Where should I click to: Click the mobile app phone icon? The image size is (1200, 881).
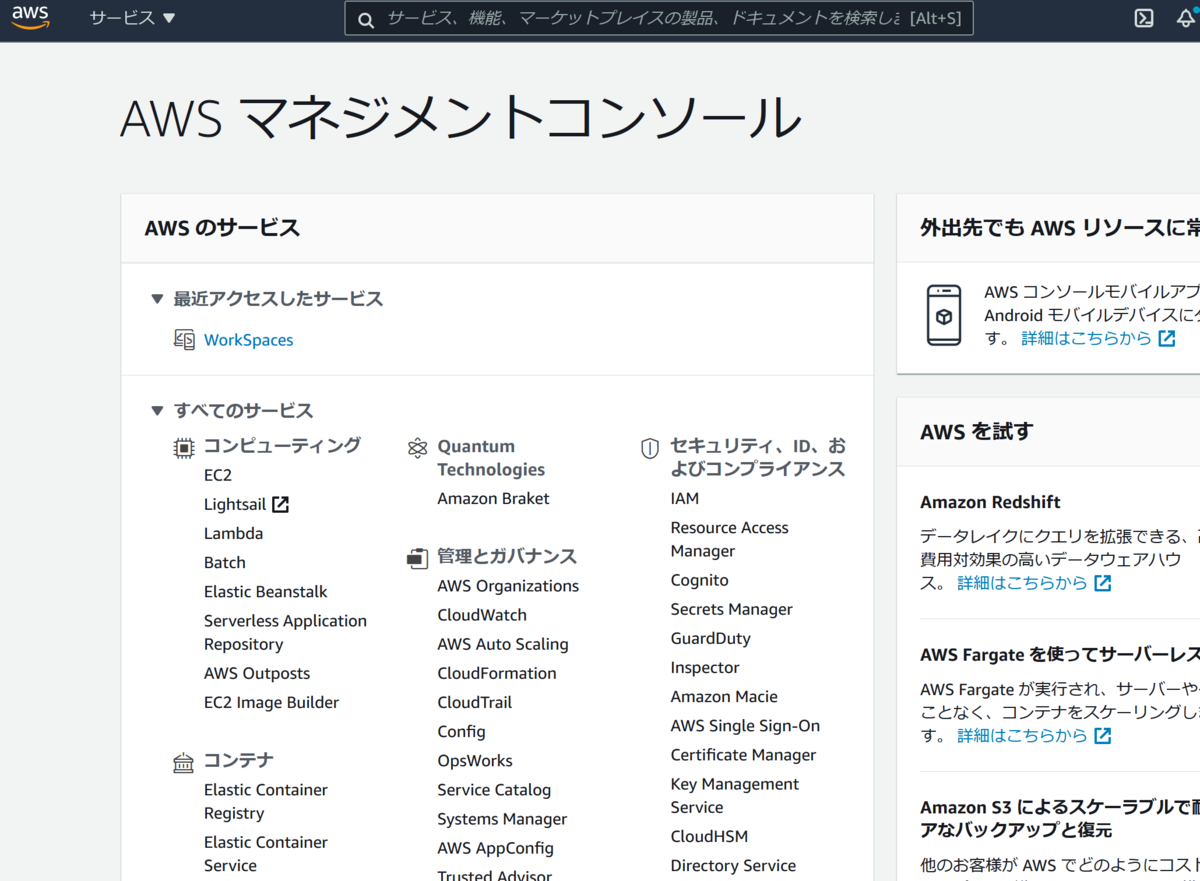coord(942,314)
